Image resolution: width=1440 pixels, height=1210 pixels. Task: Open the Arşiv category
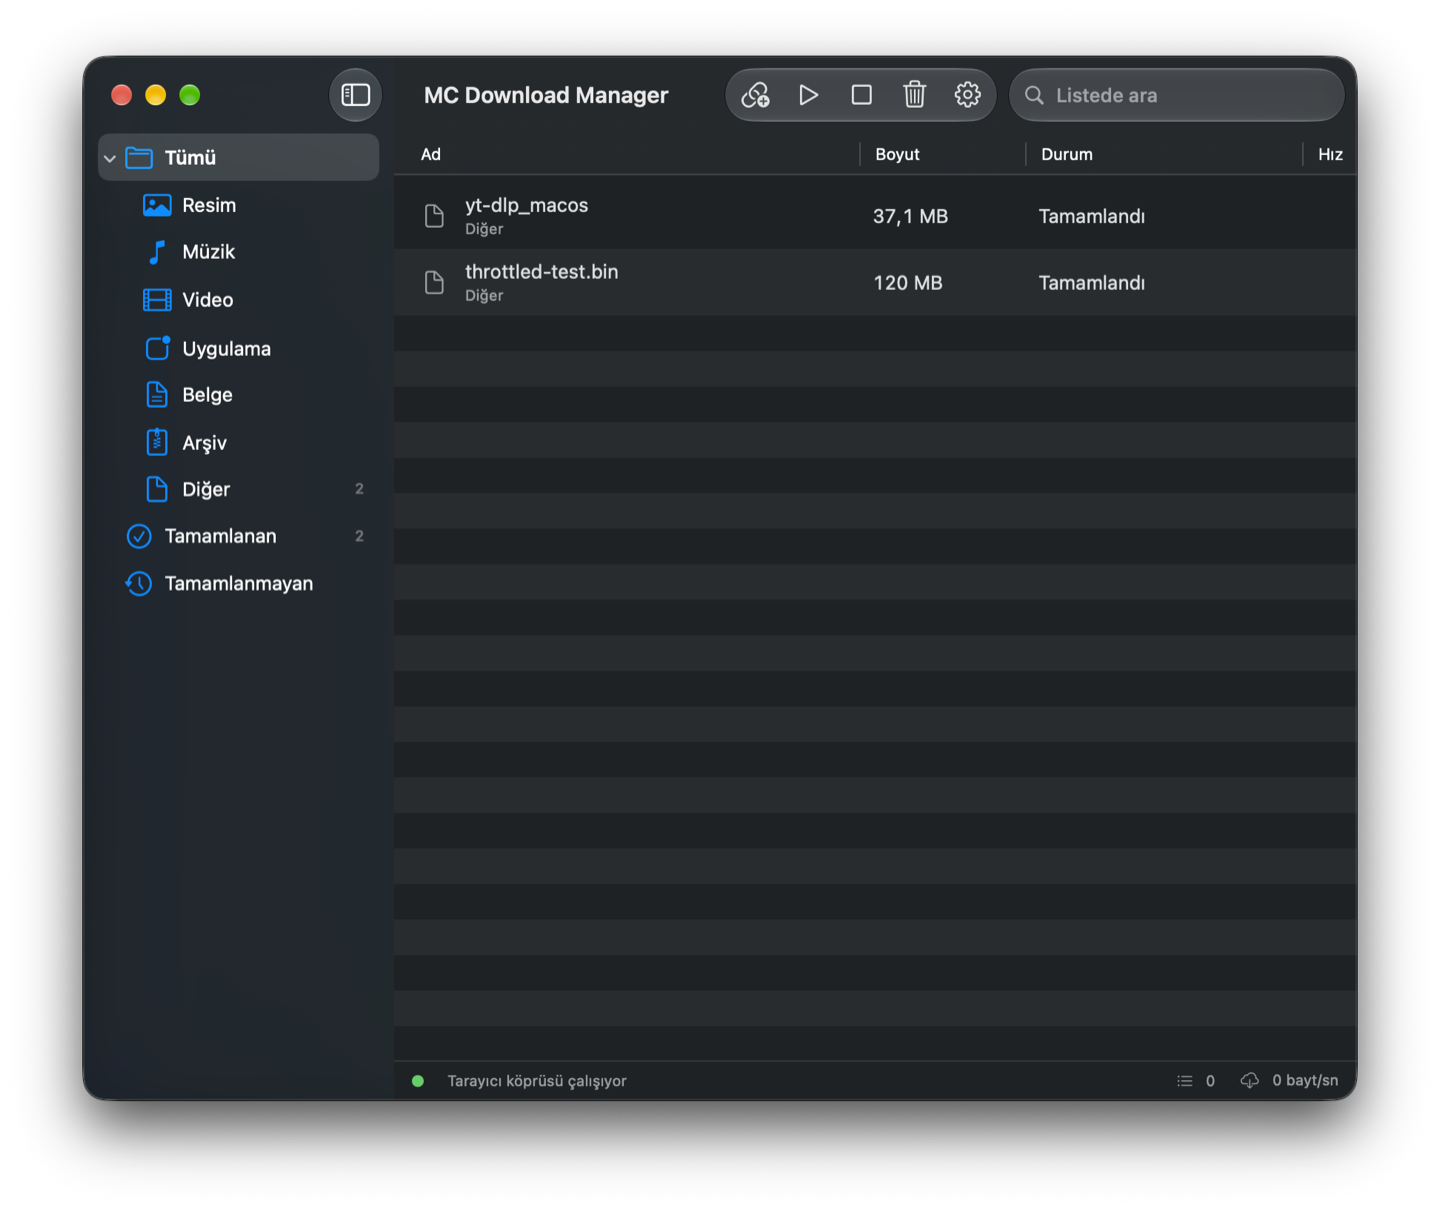tap(239, 442)
